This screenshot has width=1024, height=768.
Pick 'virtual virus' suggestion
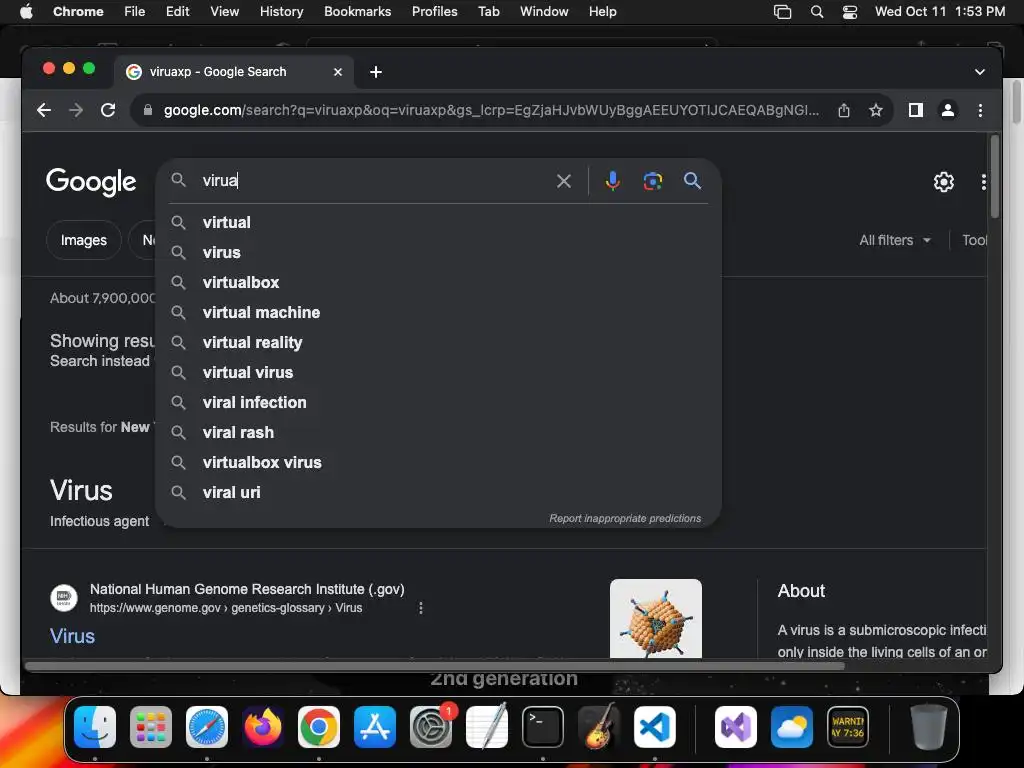tap(438, 373)
